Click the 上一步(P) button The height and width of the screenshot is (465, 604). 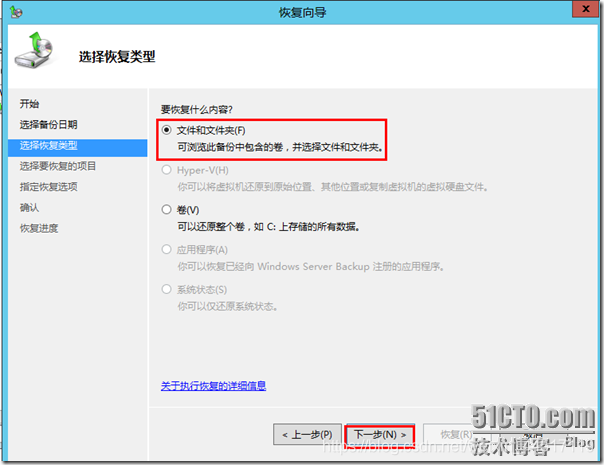pyautogui.click(x=307, y=435)
